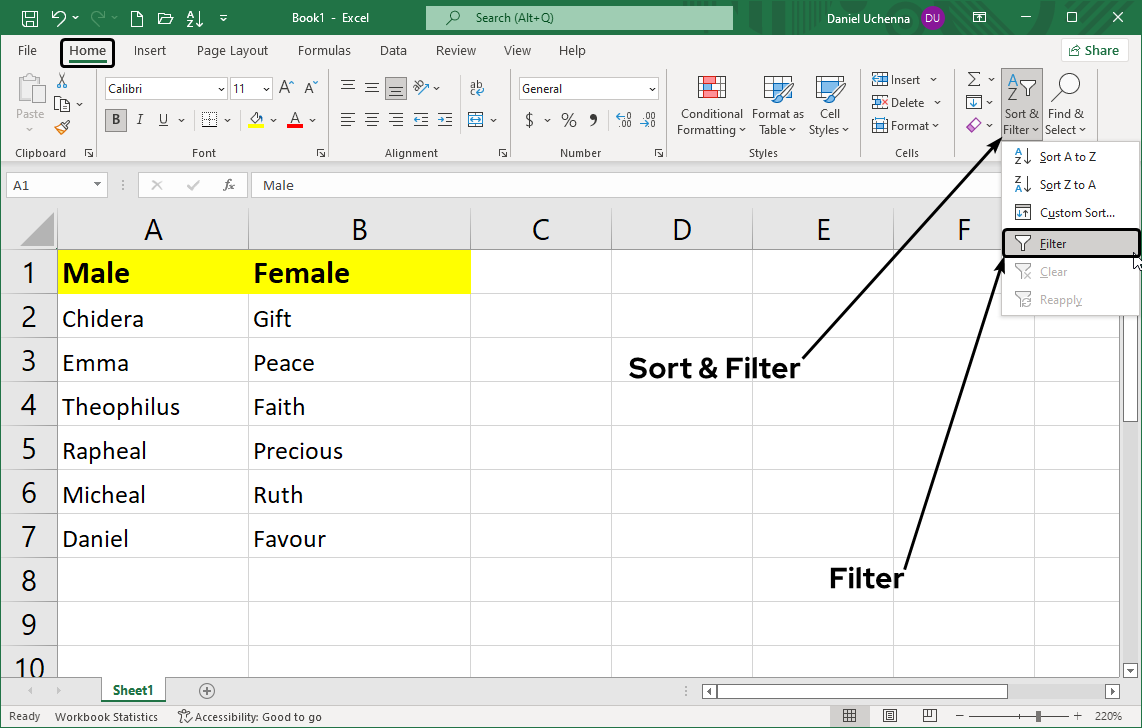Open the Borders dropdown arrow

(226, 119)
